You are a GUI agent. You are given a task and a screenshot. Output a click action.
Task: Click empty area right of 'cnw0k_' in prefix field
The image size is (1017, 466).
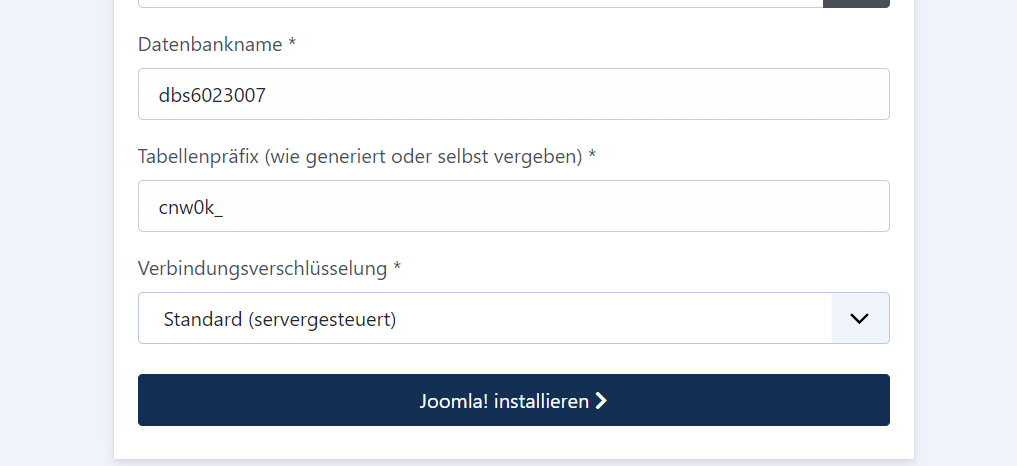(551, 206)
